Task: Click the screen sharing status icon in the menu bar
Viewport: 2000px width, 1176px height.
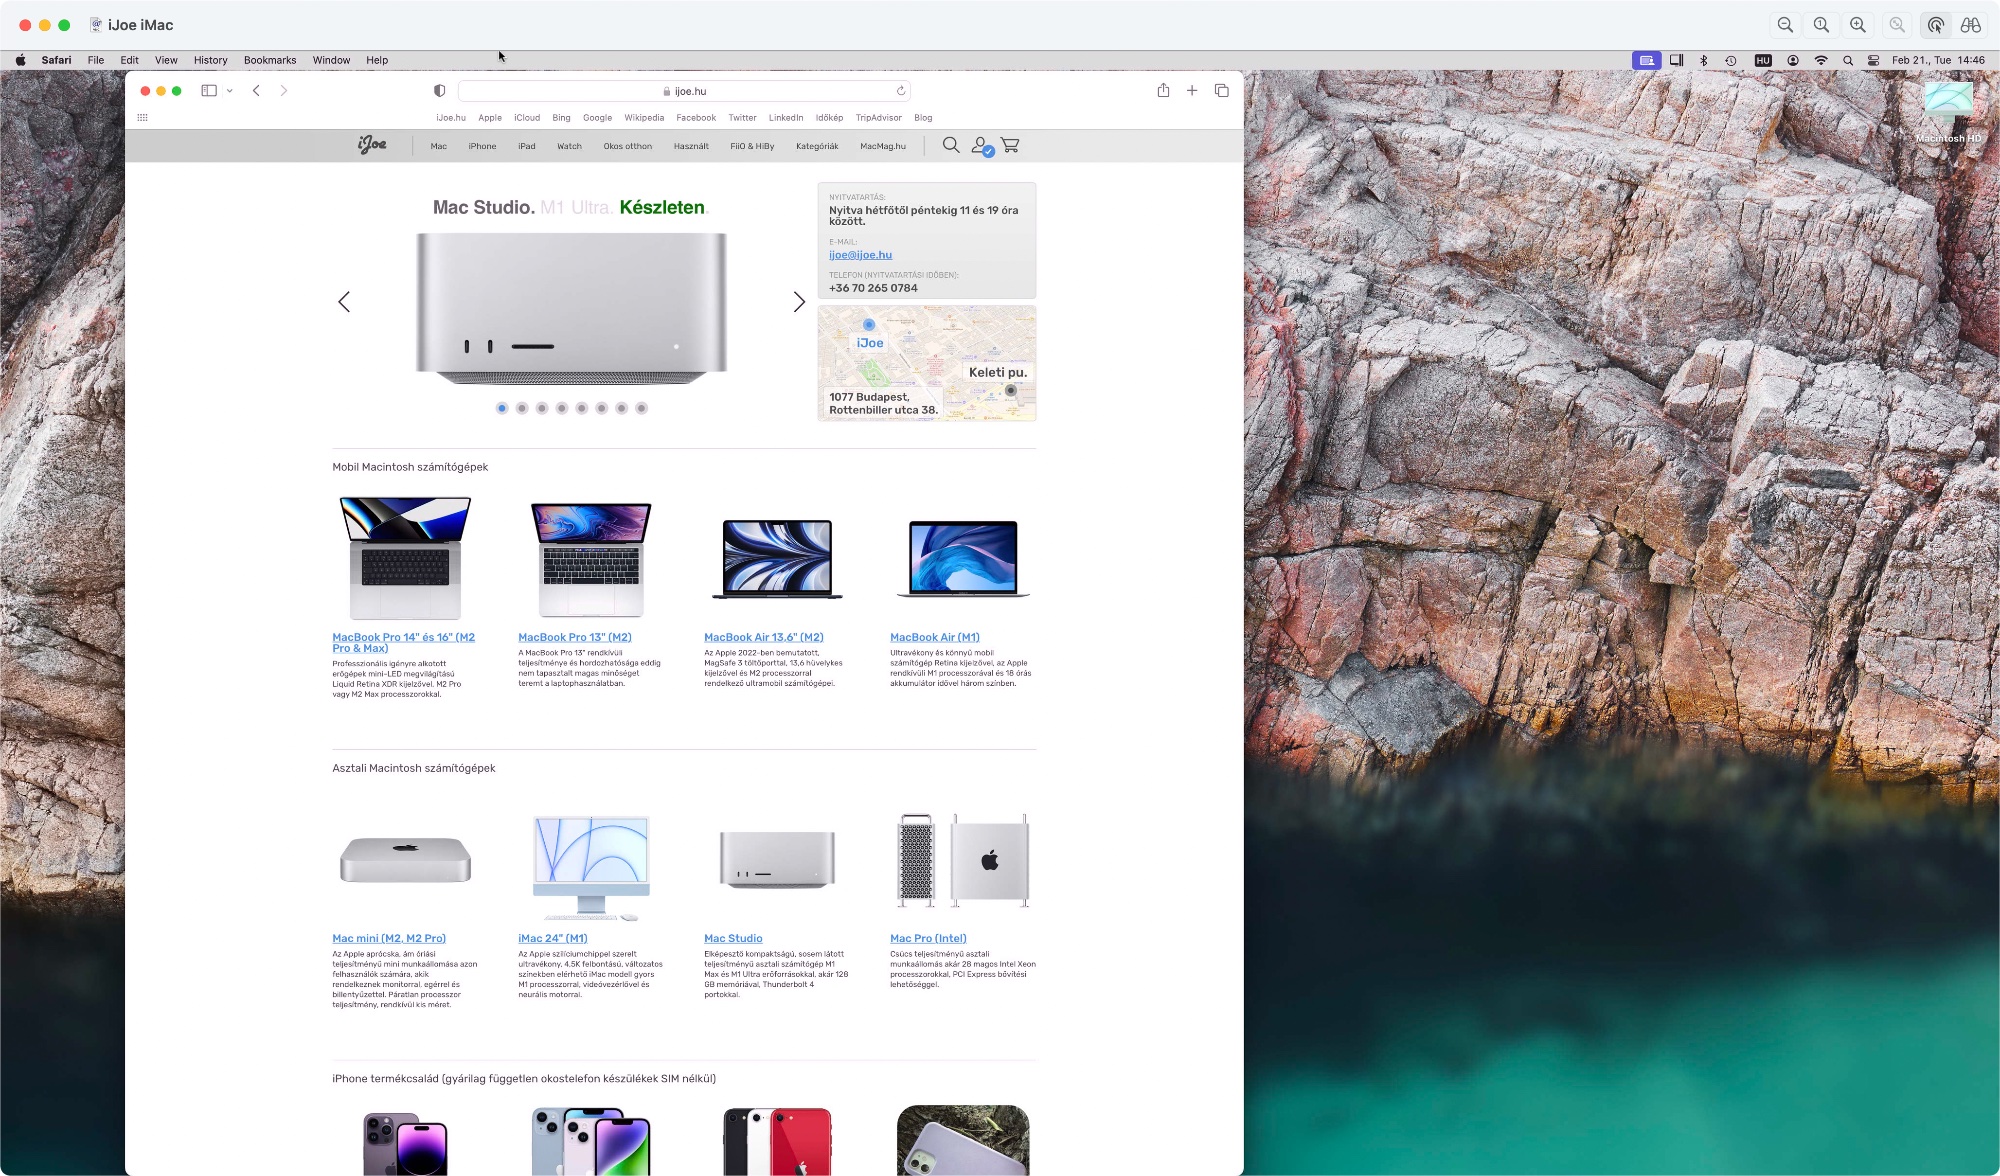Action: (x=1647, y=60)
